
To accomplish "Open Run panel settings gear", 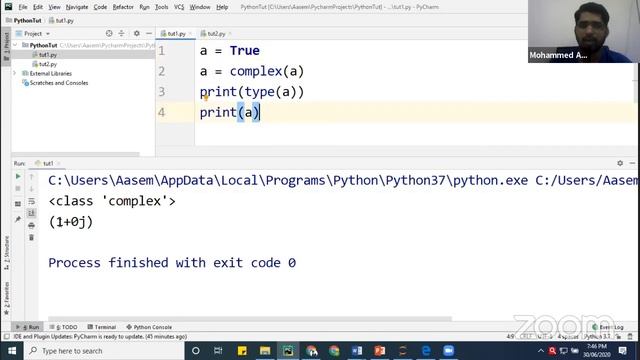I will coord(620,163).
